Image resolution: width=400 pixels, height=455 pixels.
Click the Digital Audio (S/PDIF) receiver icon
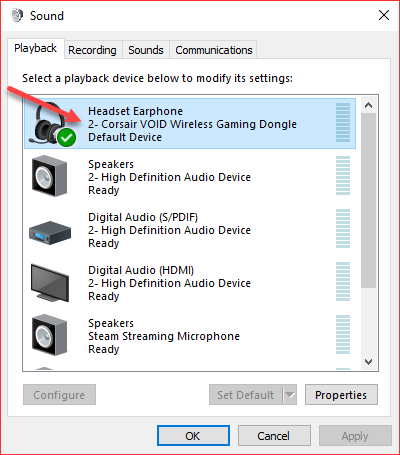coord(50,233)
